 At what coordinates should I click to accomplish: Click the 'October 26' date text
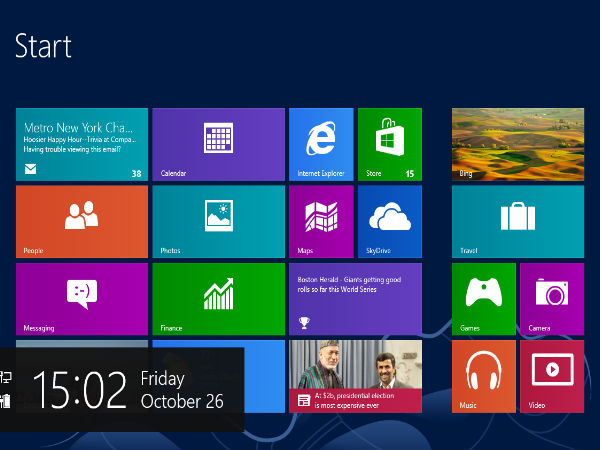point(182,401)
